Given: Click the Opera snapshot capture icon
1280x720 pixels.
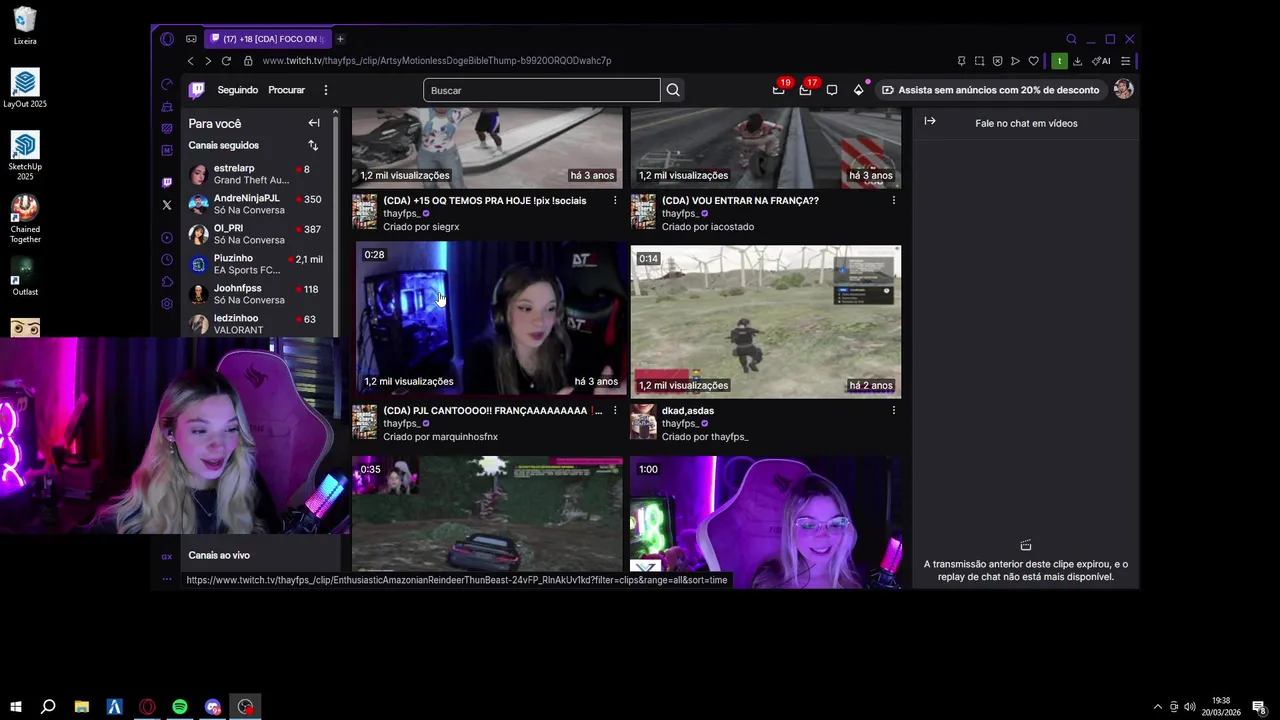Looking at the screenshot, I should click(979, 61).
